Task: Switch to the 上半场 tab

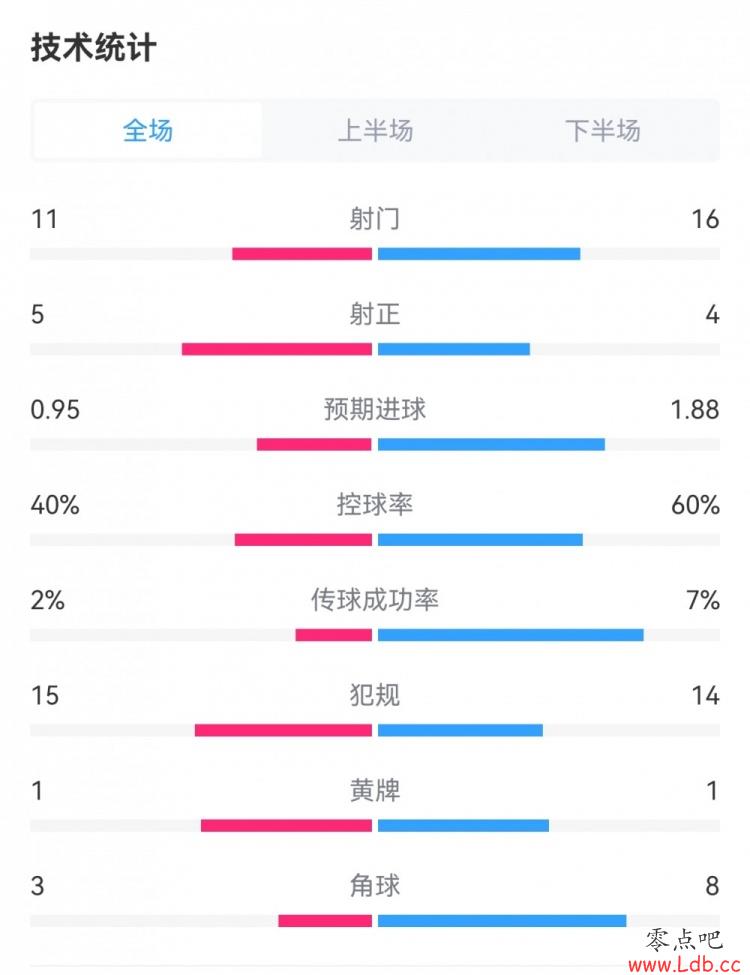Action: (375, 131)
